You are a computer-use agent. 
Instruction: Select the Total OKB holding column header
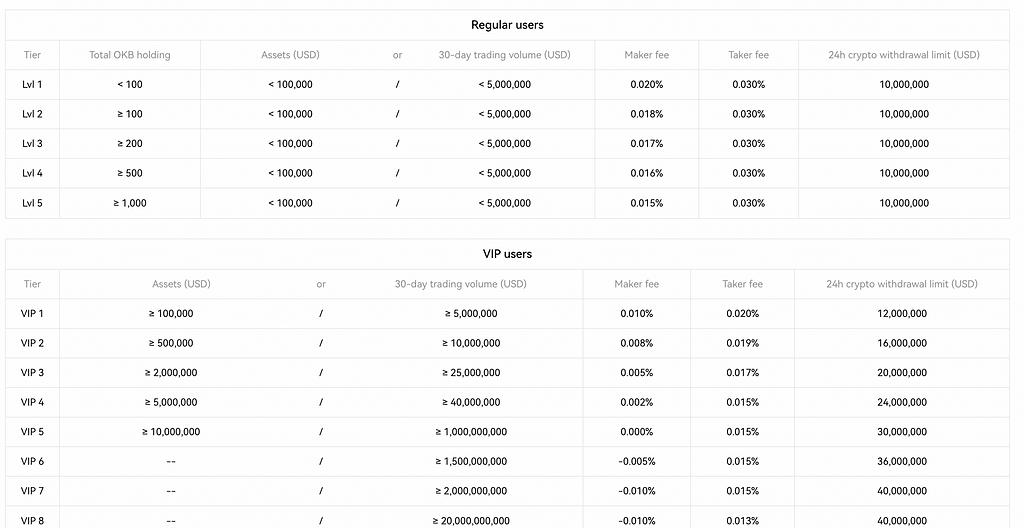130,55
